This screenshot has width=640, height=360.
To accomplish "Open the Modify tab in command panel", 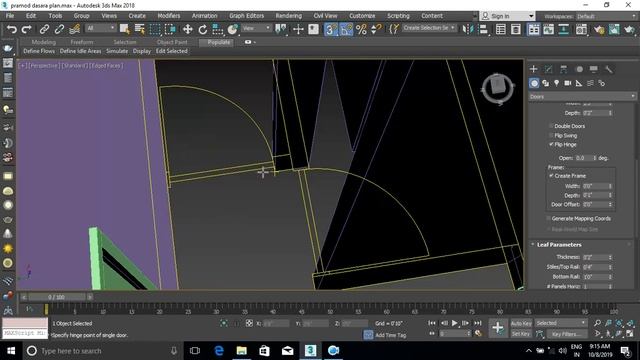I will pyautogui.click(x=549, y=69).
